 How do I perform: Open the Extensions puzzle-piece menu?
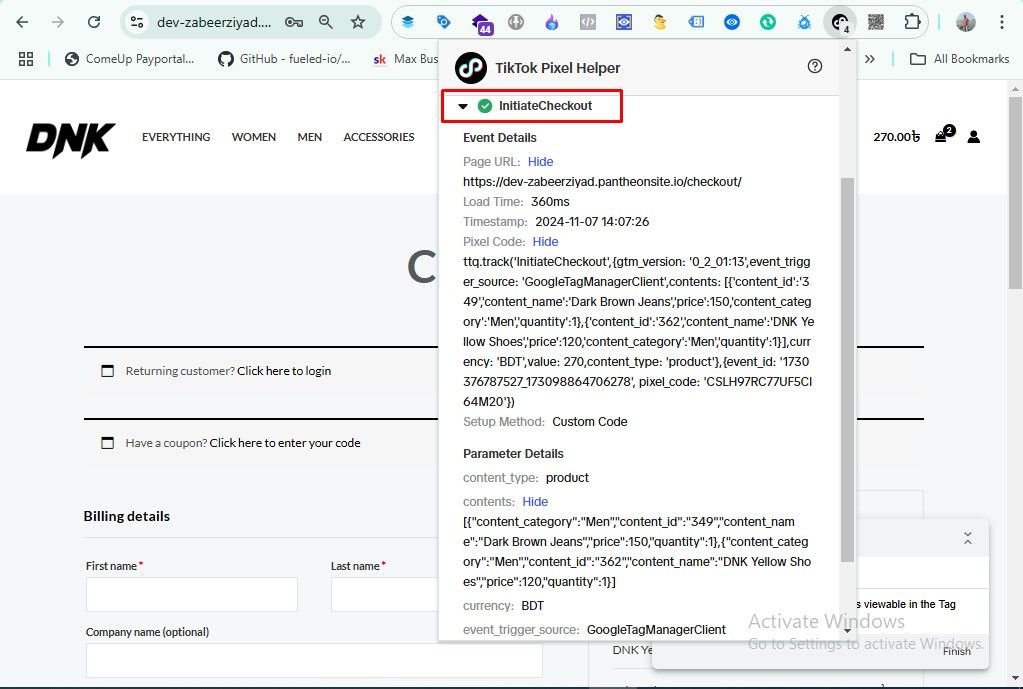[x=912, y=22]
